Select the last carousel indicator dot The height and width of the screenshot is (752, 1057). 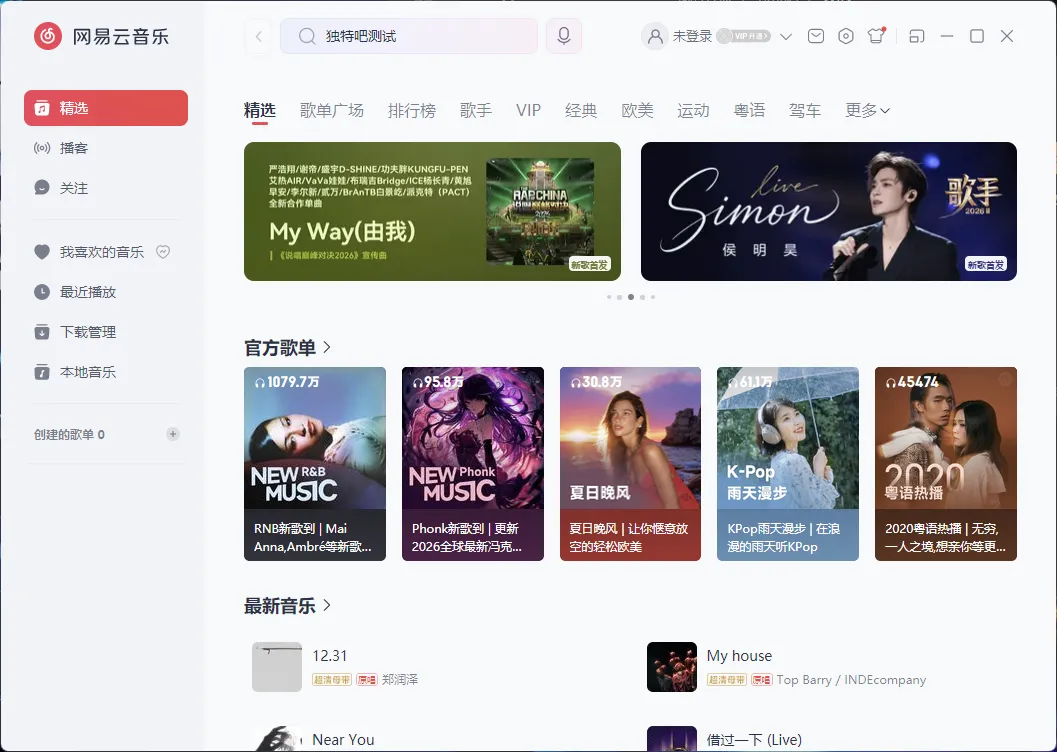point(653,297)
